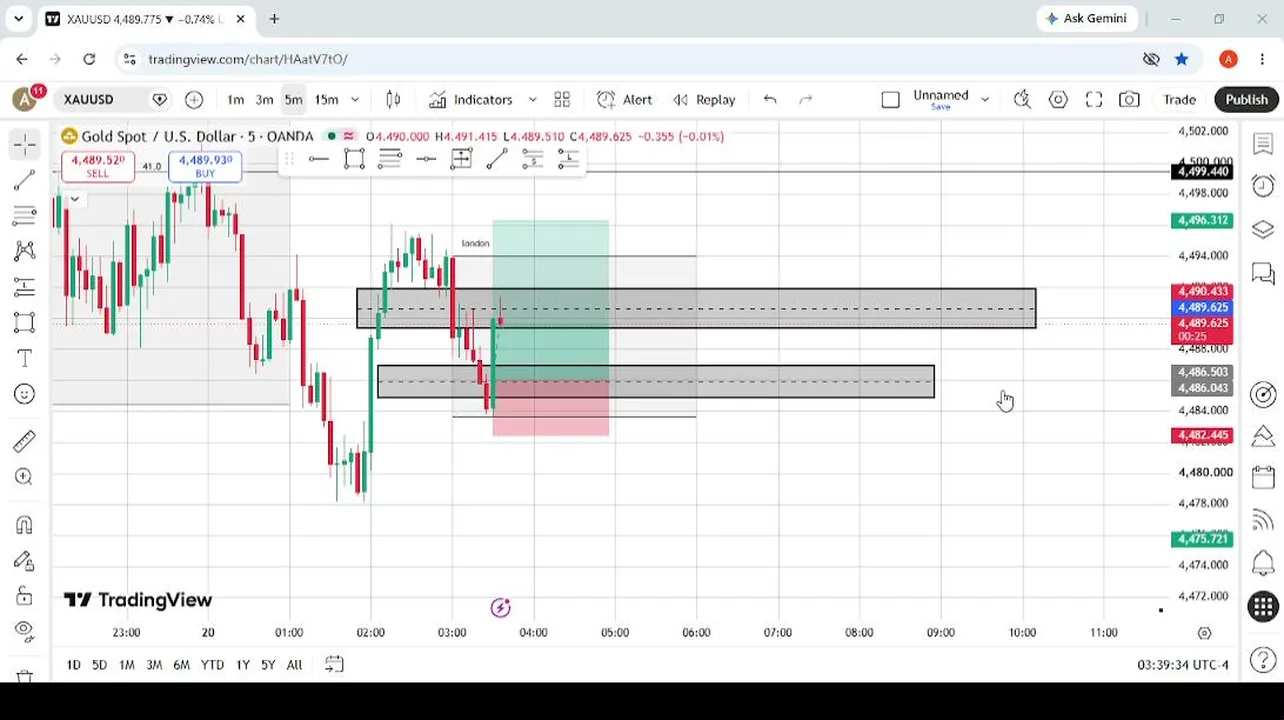This screenshot has height=720, width=1284.
Task: Toggle lock all drawings
Action: tap(25, 597)
